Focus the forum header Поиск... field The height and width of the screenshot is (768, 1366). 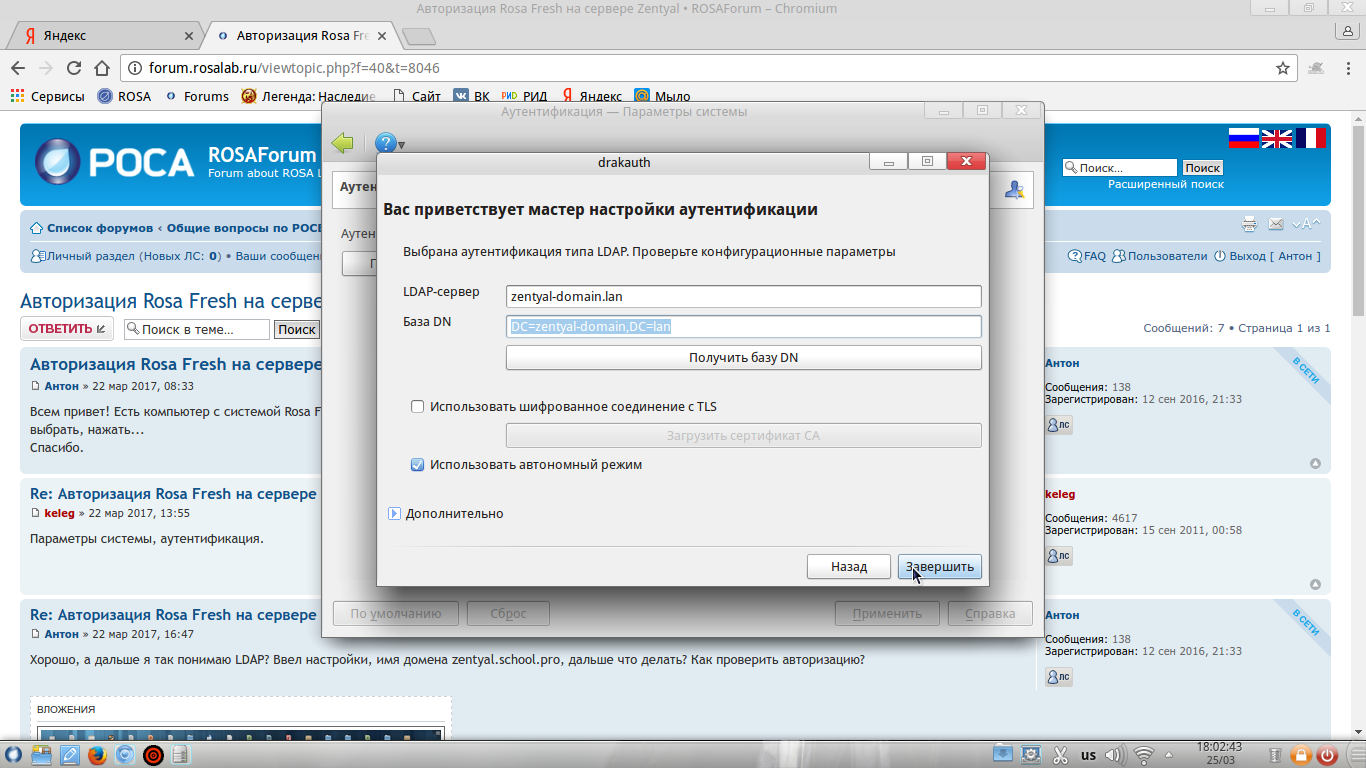(1120, 168)
